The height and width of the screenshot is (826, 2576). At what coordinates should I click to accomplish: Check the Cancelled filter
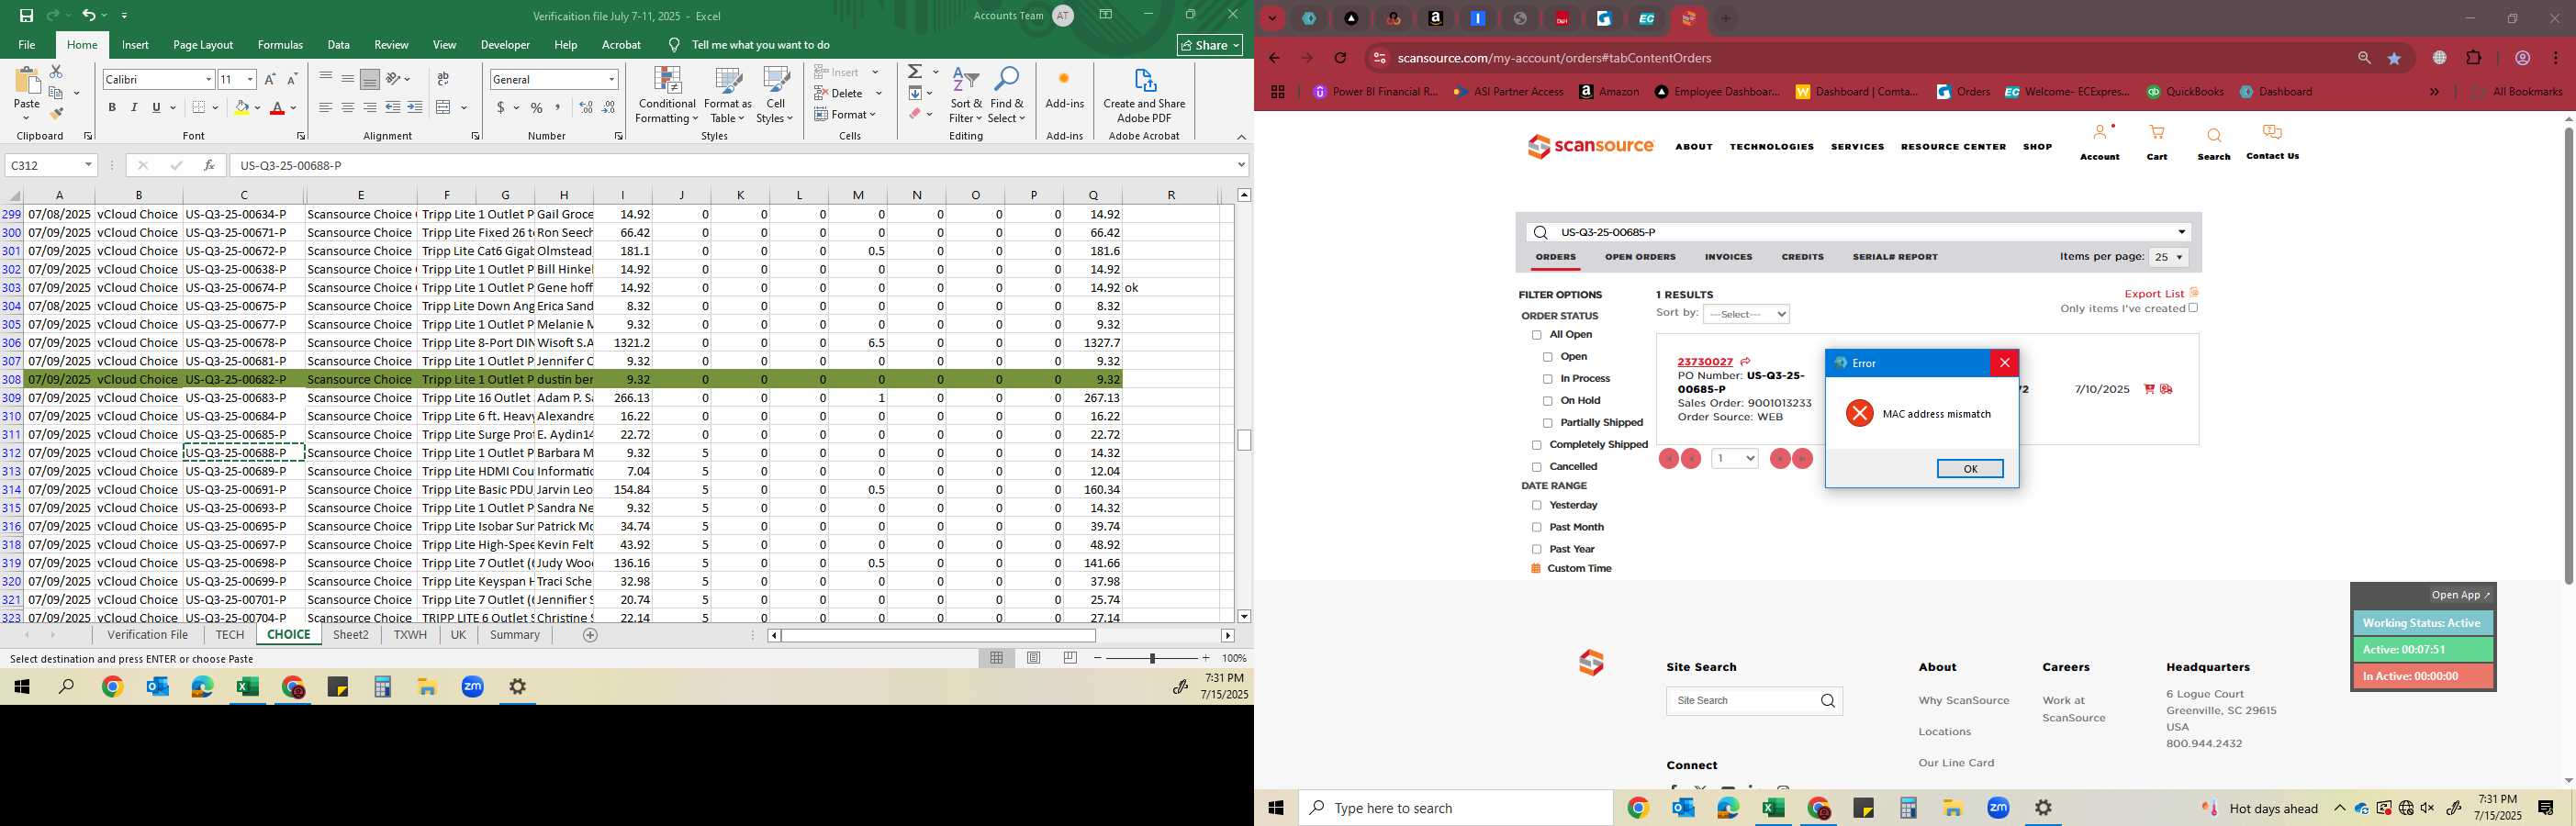[x=1537, y=467]
